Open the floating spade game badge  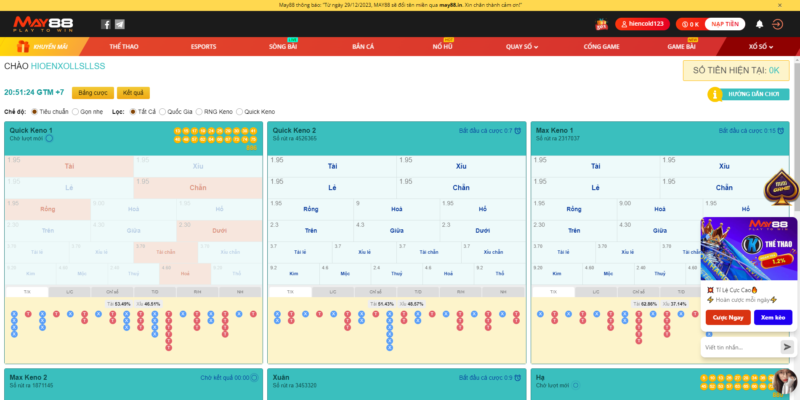tap(781, 188)
